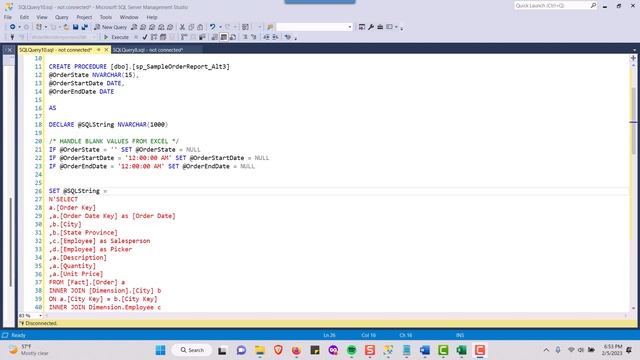640x360 pixels.
Task: Toggle Results to File icon
Action: point(233,37)
